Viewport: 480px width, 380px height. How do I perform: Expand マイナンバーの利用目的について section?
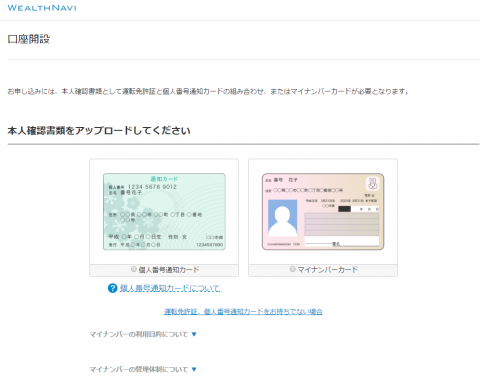click(x=143, y=334)
